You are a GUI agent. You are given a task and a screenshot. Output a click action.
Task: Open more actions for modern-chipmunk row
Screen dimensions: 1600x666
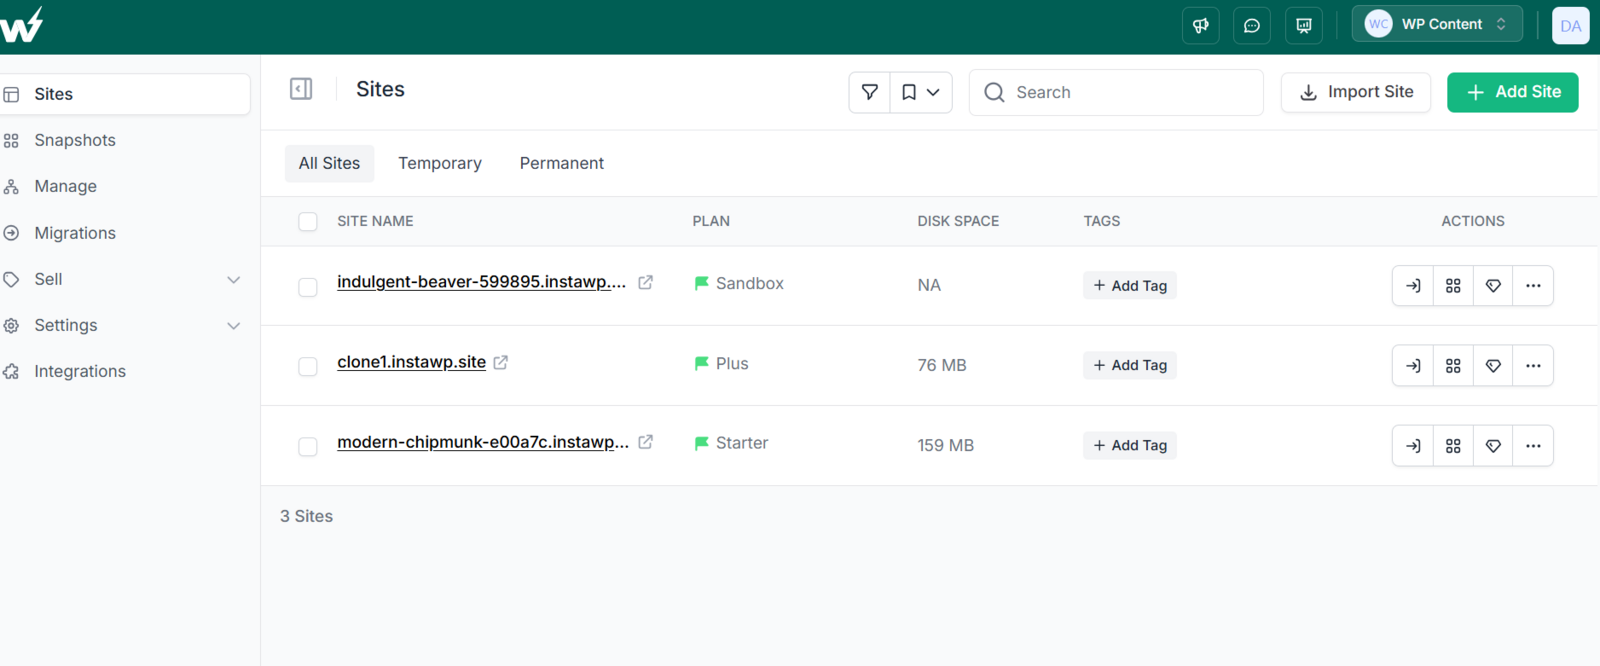pyautogui.click(x=1533, y=446)
